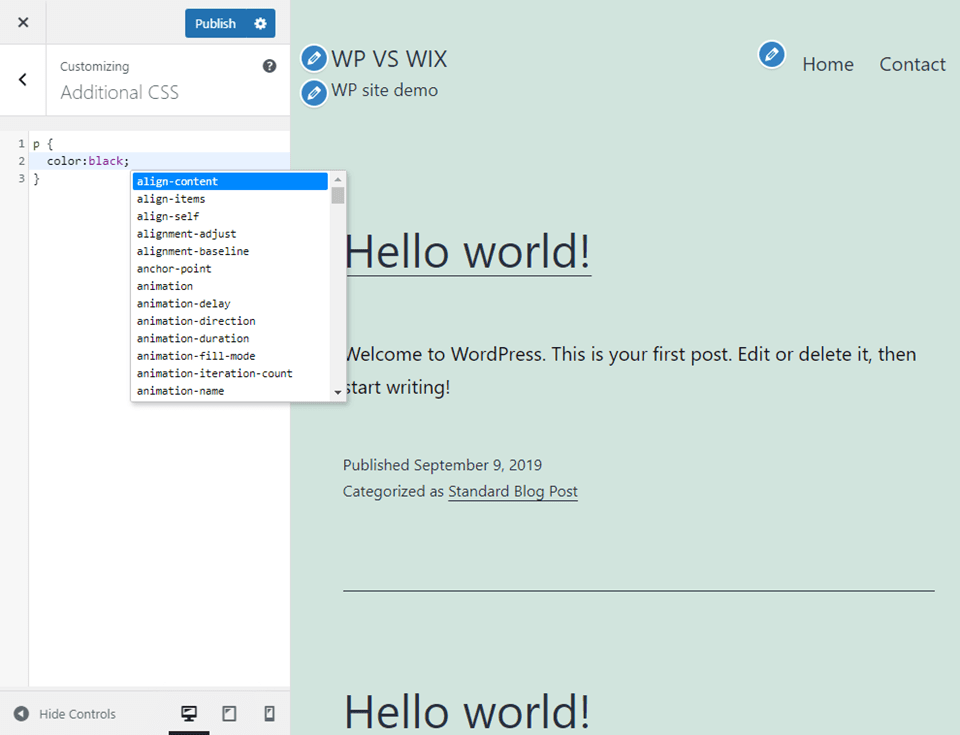Select animation-direction suggestion
The image size is (960, 735).
pyautogui.click(x=230, y=321)
